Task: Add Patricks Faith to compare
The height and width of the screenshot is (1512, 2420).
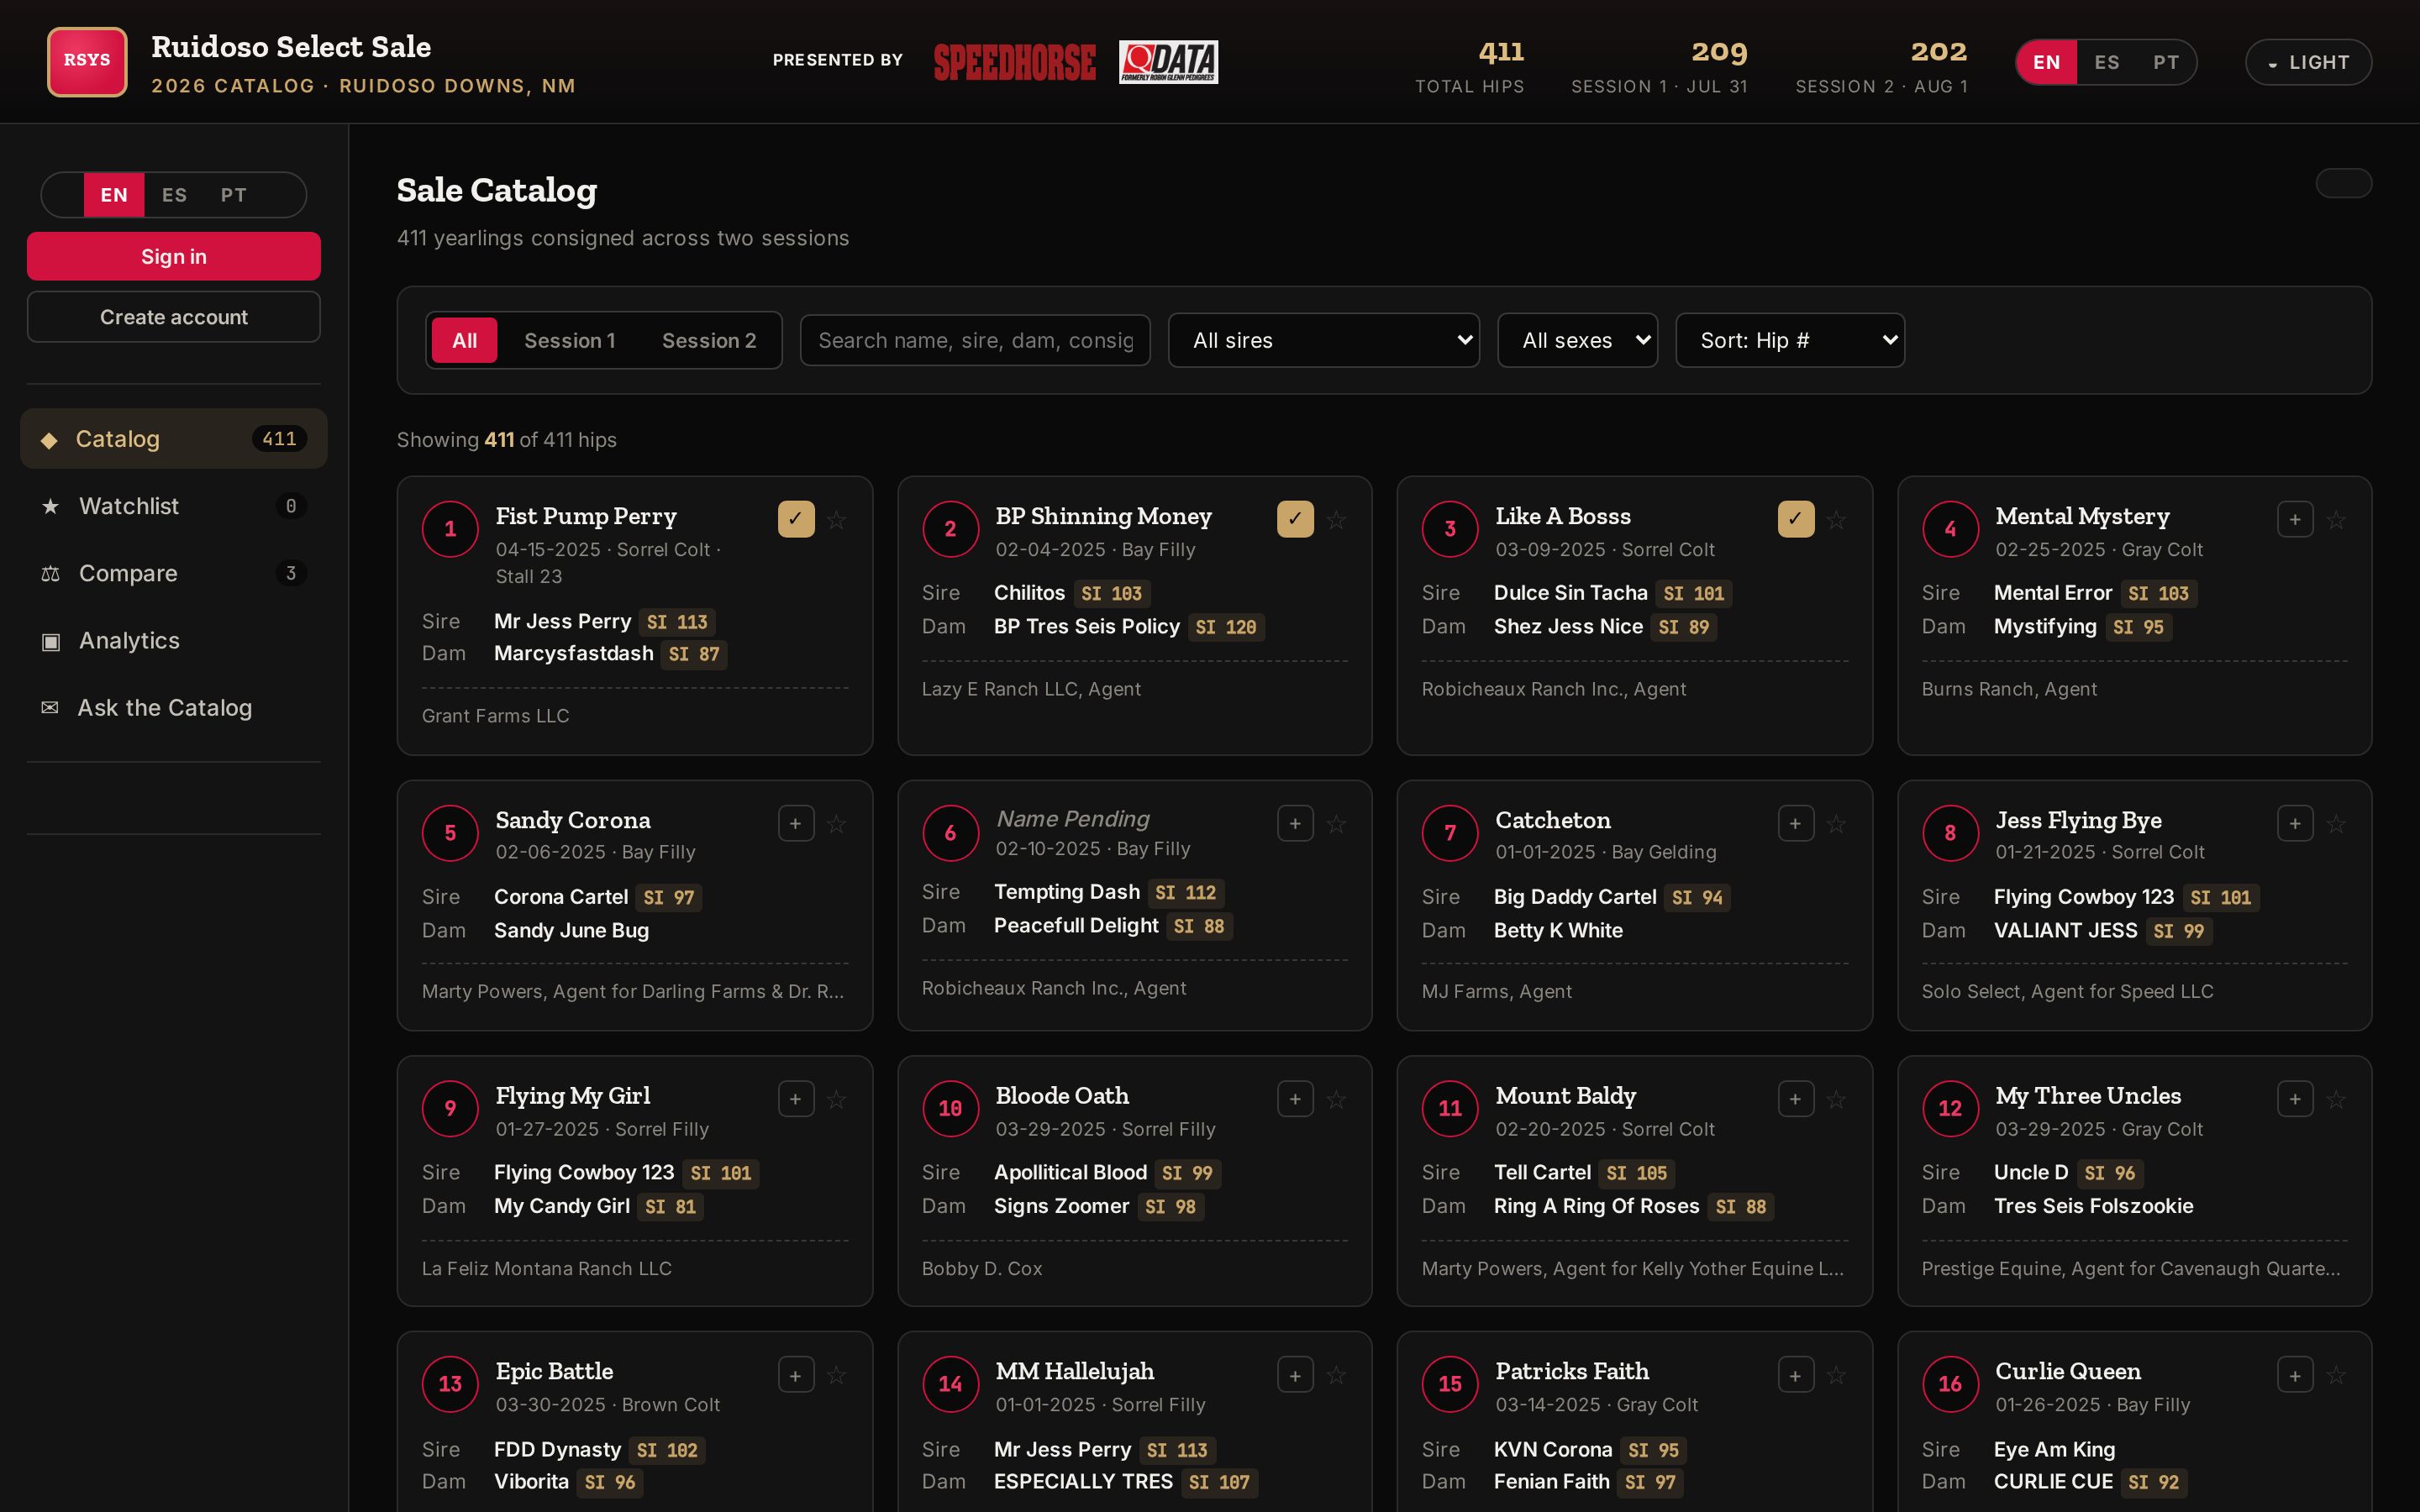Action: pyautogui.click(x=1796, y=1376)
